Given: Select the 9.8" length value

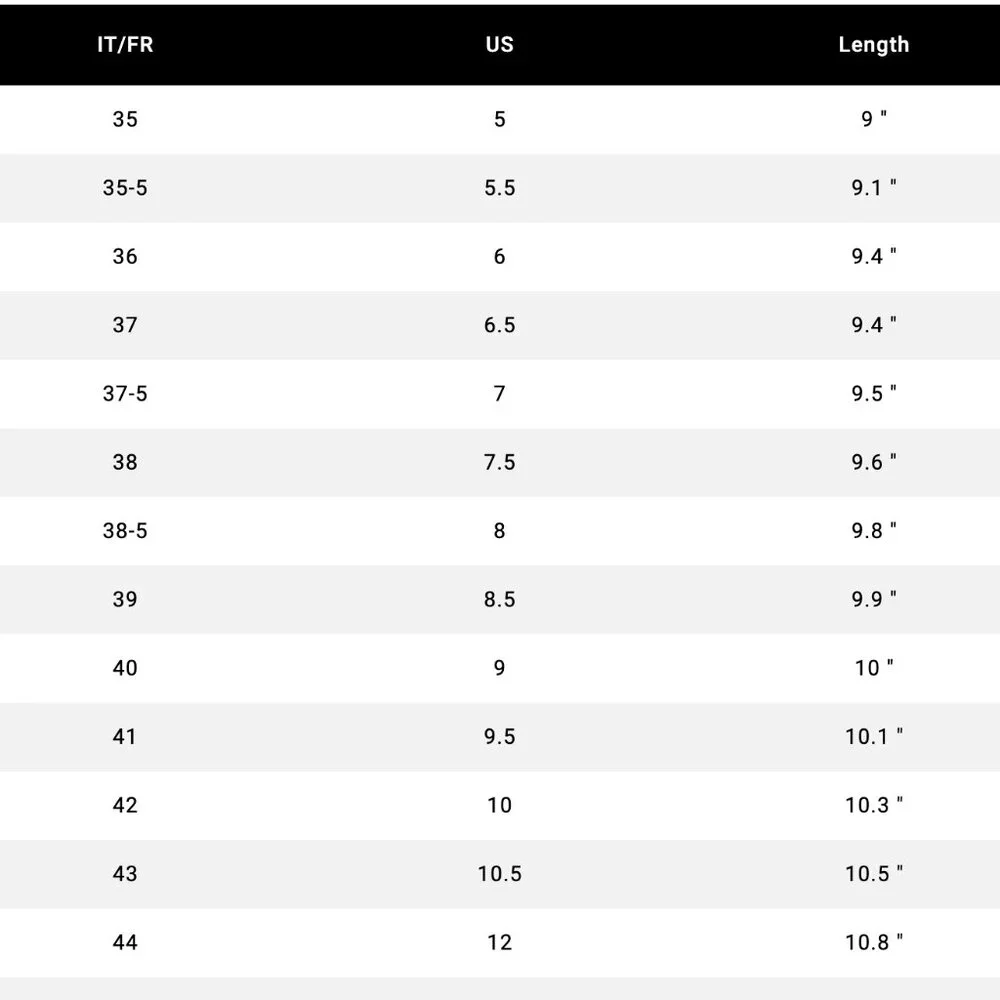Looking at the screenshot, I should point(873,531).
